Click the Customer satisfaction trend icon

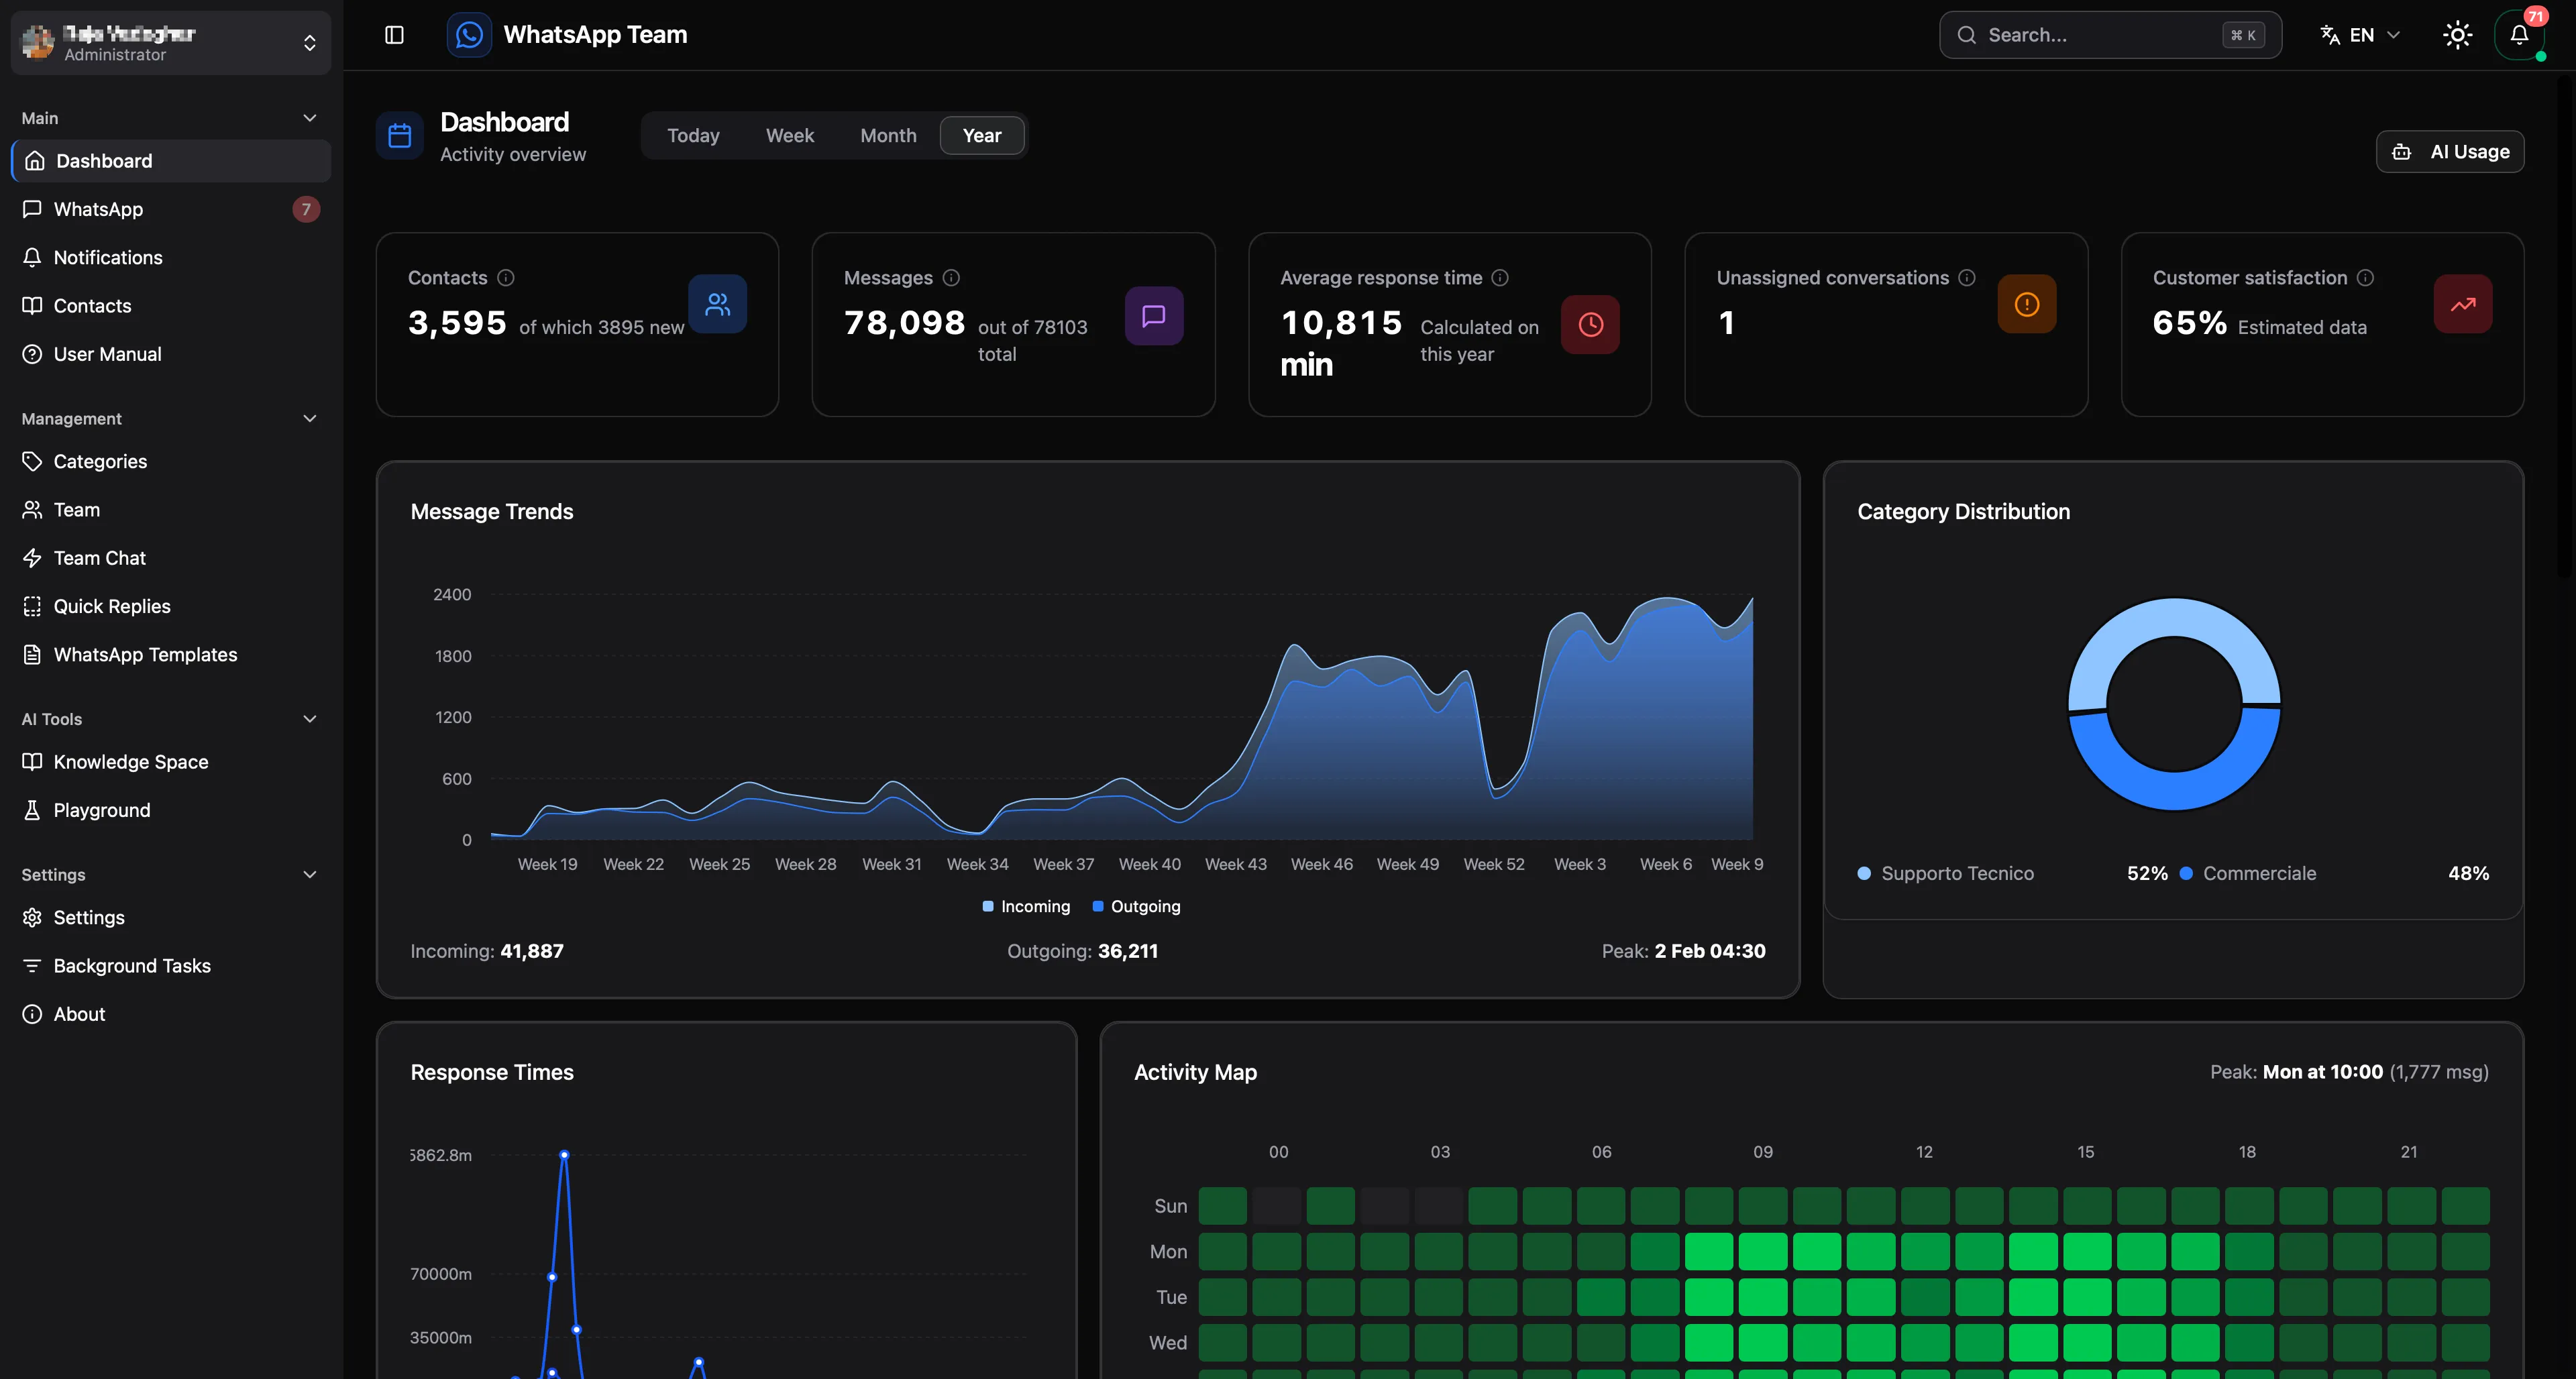click(x=2462, y=304)
